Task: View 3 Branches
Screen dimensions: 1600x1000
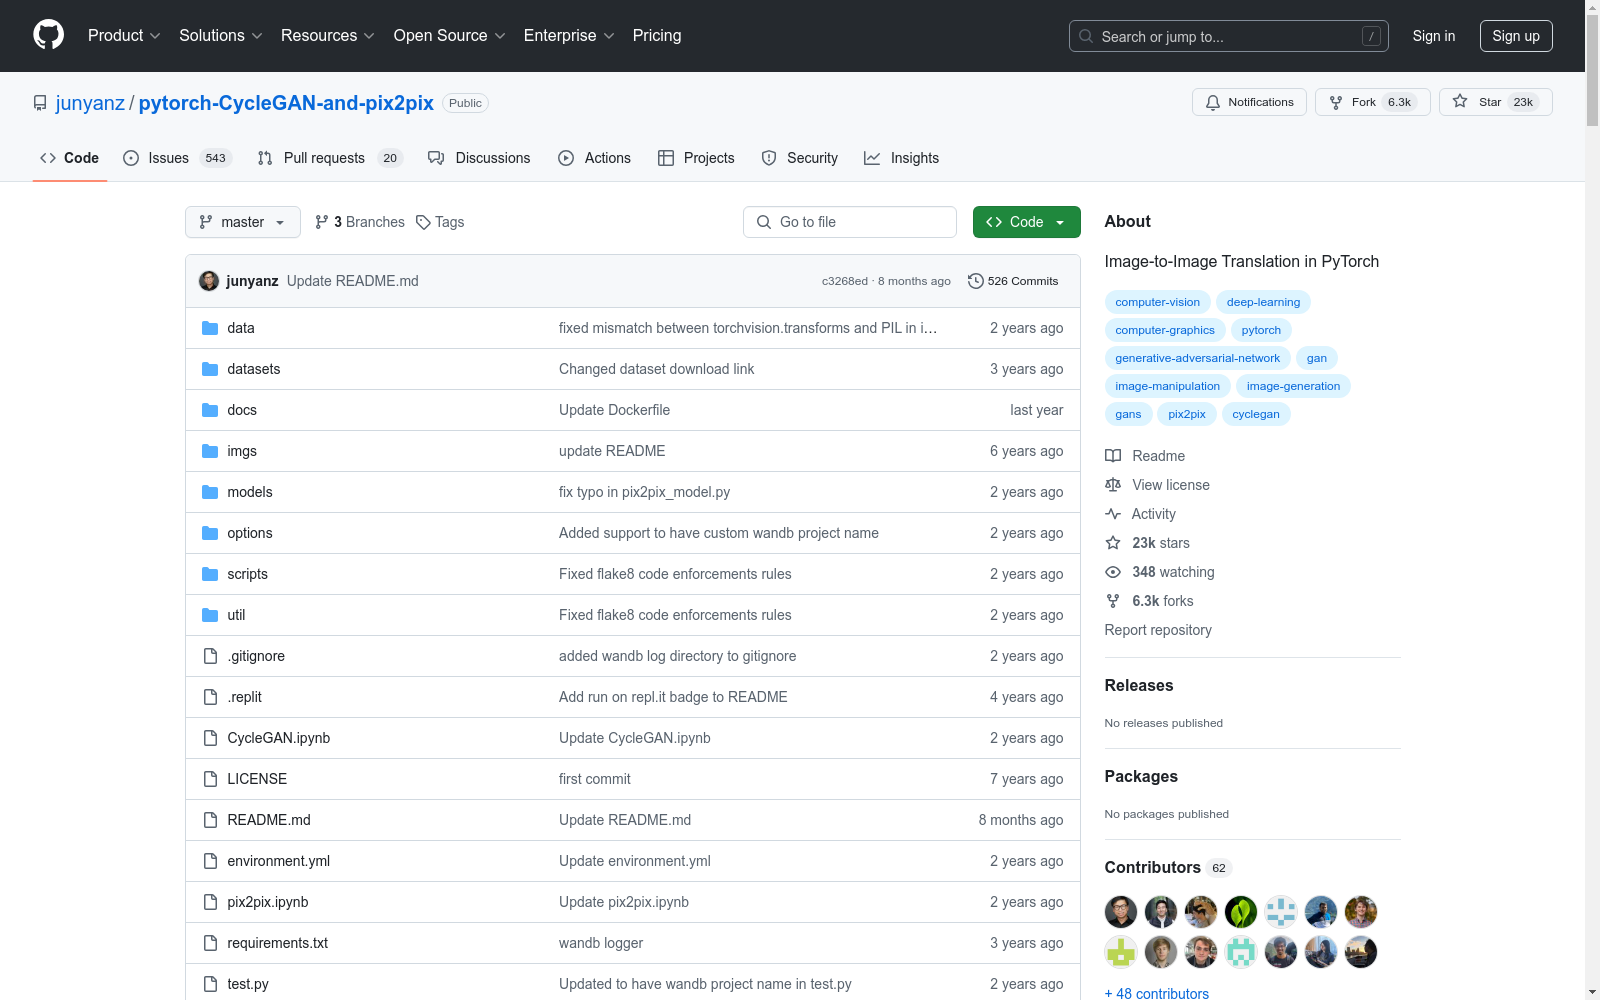Action: click(x=360, y=222)
